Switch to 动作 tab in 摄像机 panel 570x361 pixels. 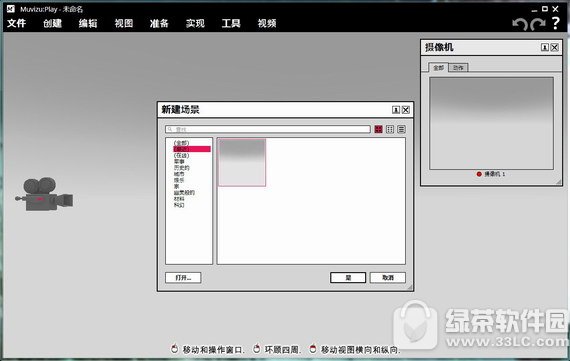point(458,68)
